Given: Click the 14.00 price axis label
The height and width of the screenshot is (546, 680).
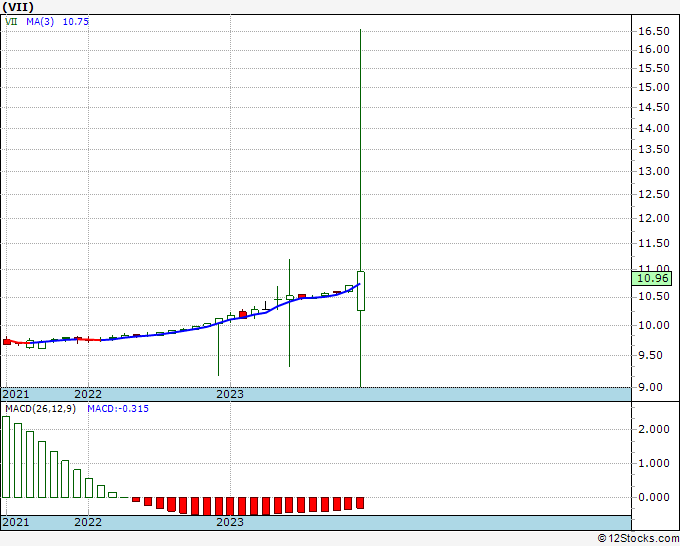Looking at the screenshot, I should [654, 128].
